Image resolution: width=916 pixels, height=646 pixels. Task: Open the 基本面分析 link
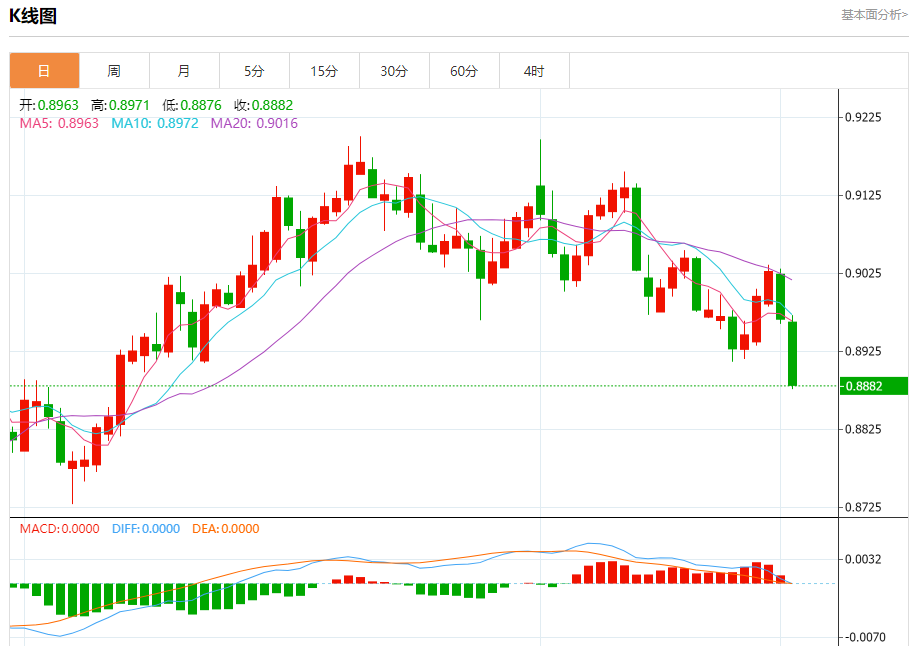(874, 15)
